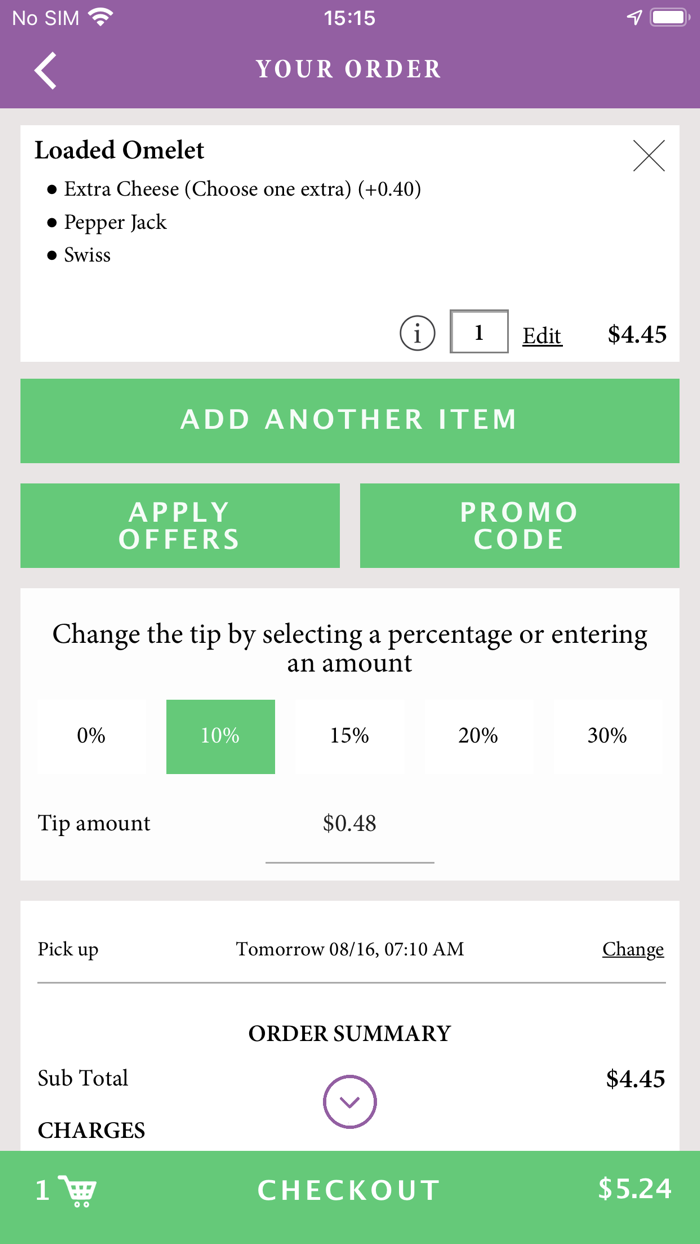
Task: Set tip to 20%
Action: click(x=478, y=736)
